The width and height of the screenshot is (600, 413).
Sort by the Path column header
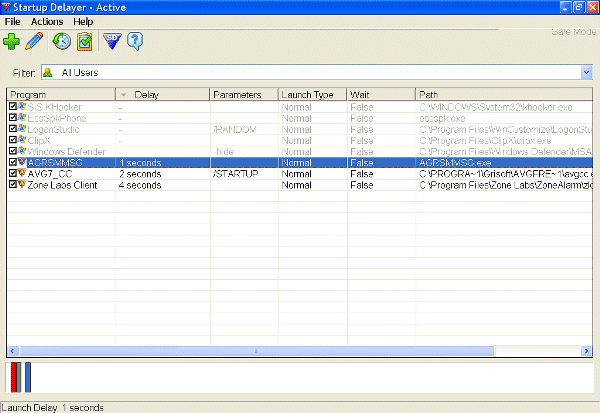tap(504, 95)
